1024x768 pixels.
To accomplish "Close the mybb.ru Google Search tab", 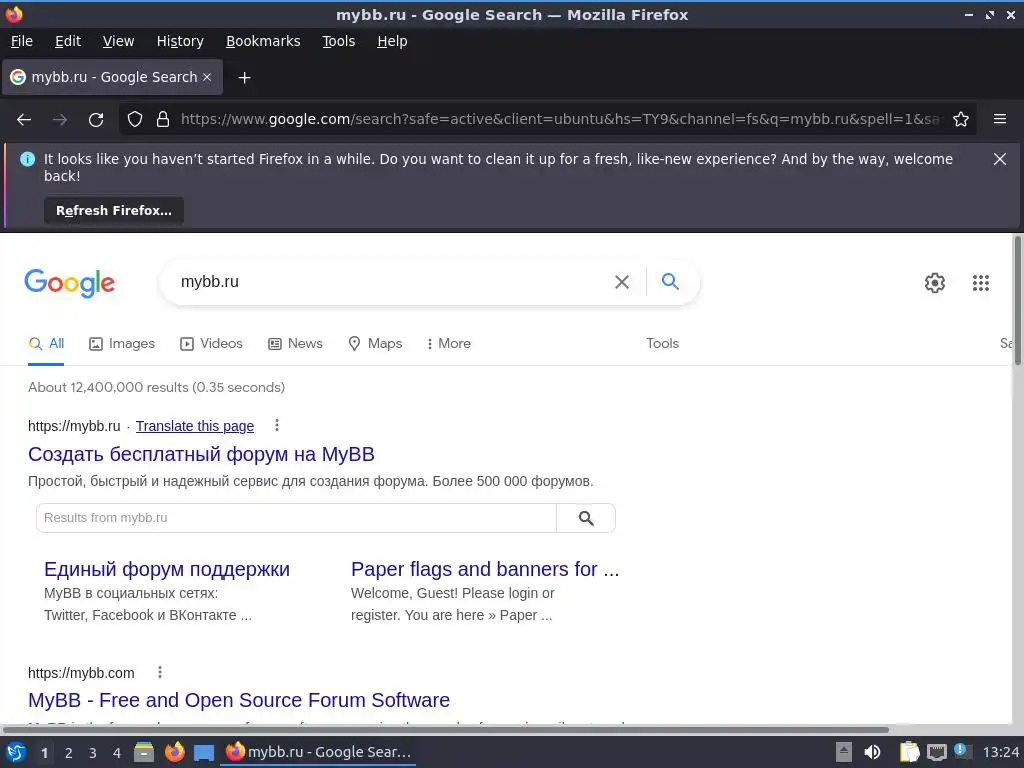I will tap(207, 77).
